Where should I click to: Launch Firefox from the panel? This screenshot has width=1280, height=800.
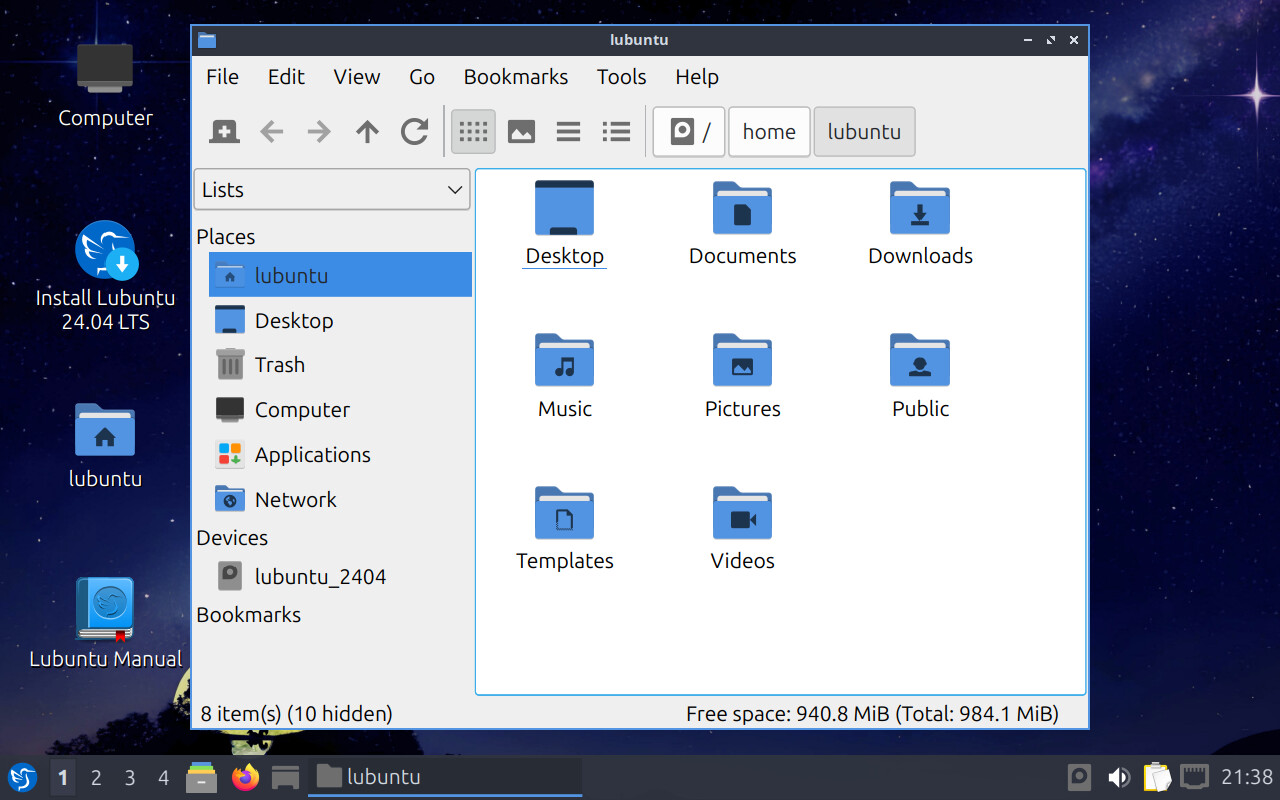point(244,777)
